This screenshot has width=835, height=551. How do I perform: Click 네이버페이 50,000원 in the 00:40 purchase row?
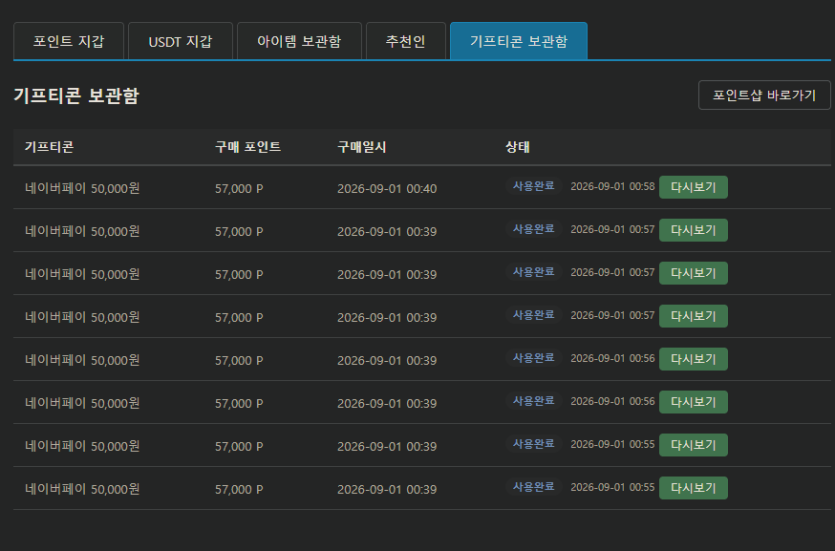click(x=82, y=188)
